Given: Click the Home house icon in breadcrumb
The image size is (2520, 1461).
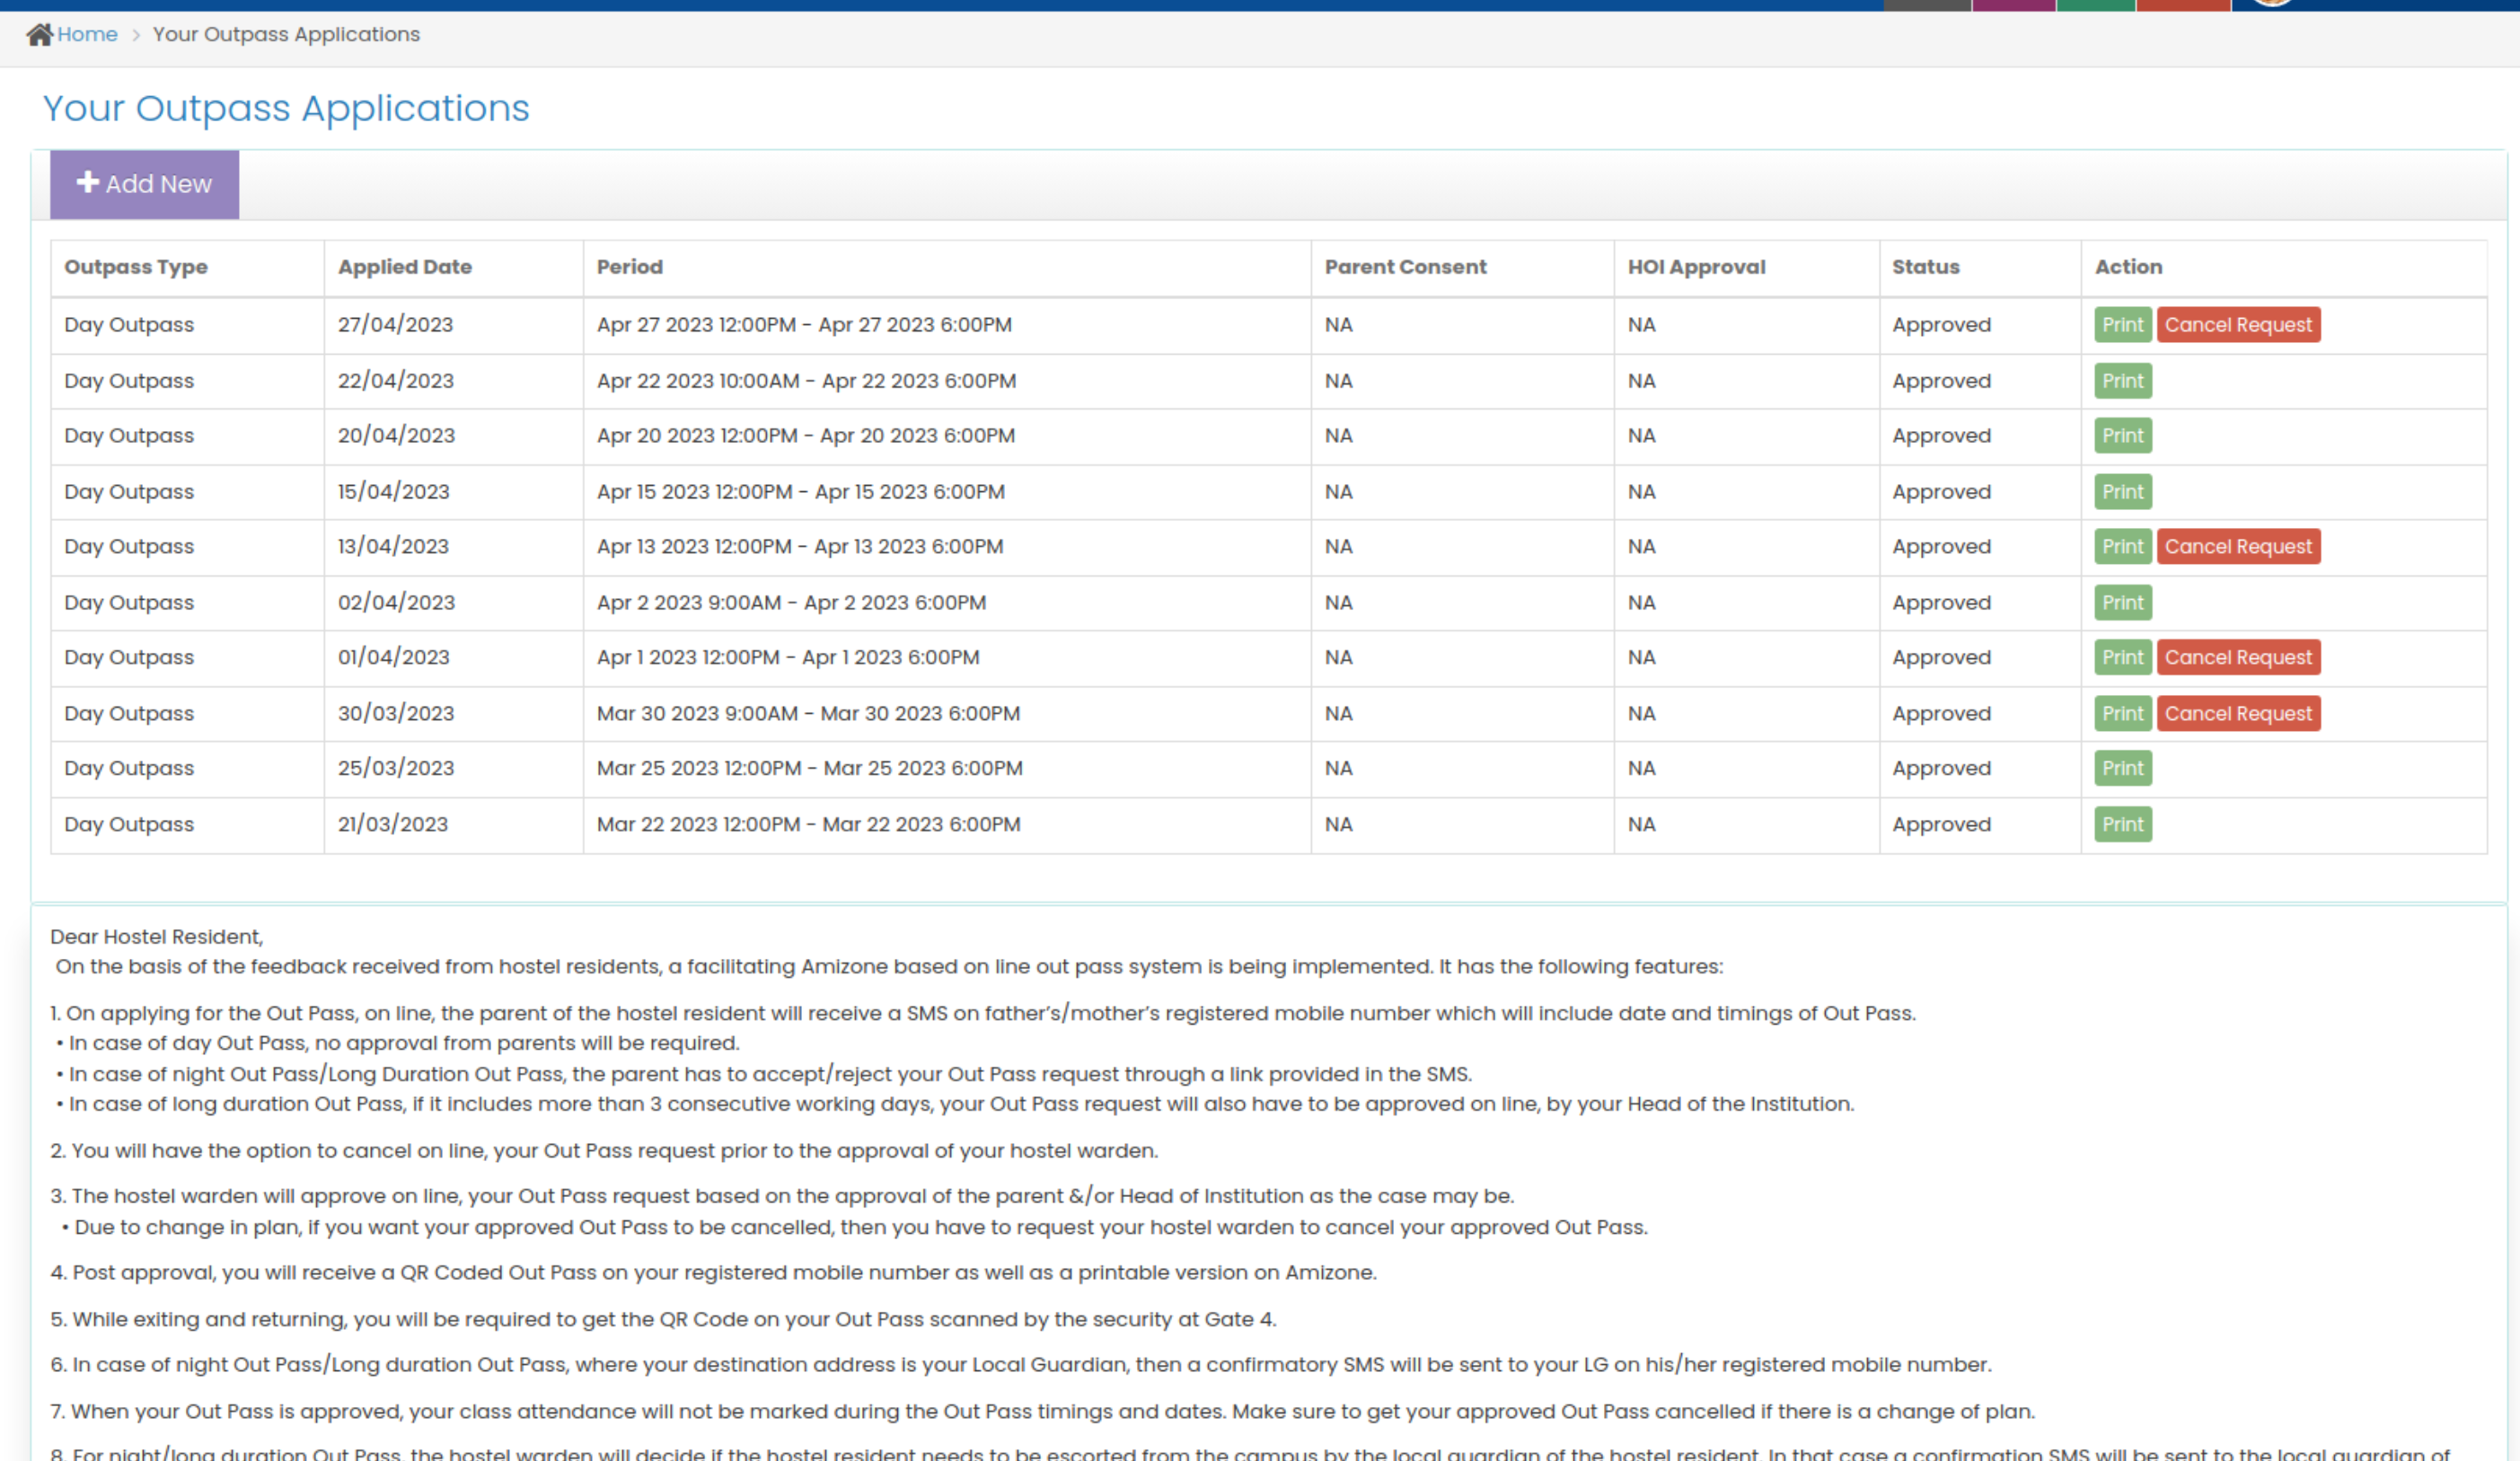Looking at the screenshot, I should 39,35.
